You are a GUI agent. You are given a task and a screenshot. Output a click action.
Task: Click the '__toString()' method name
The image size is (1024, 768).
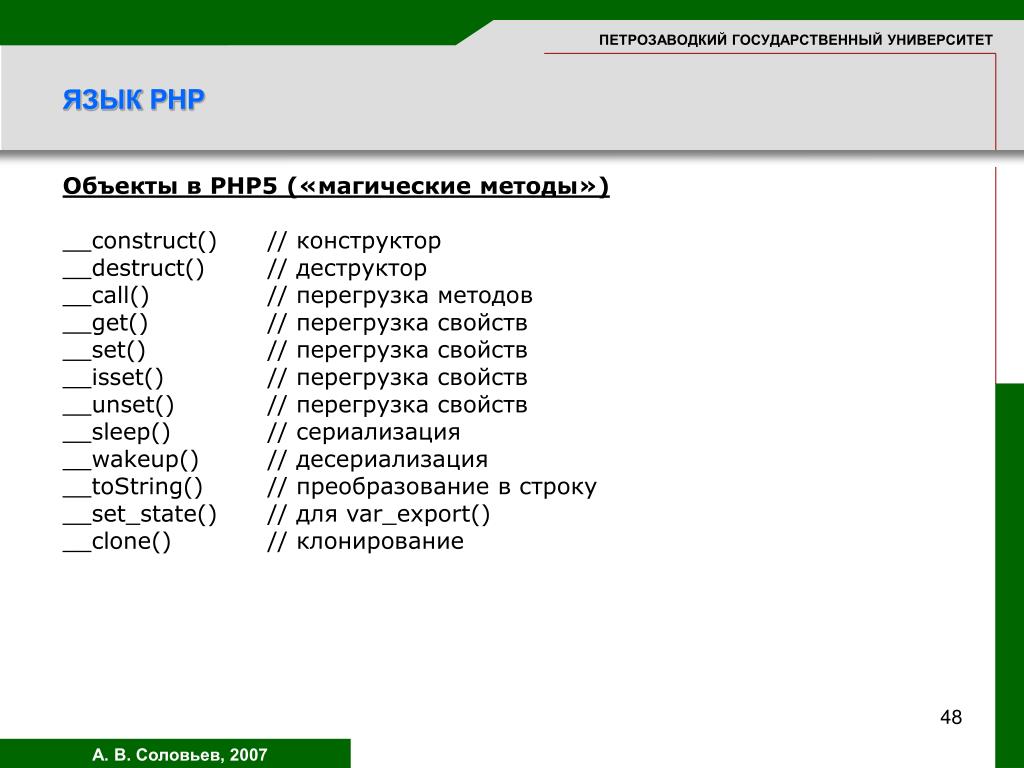click(133, 487)
